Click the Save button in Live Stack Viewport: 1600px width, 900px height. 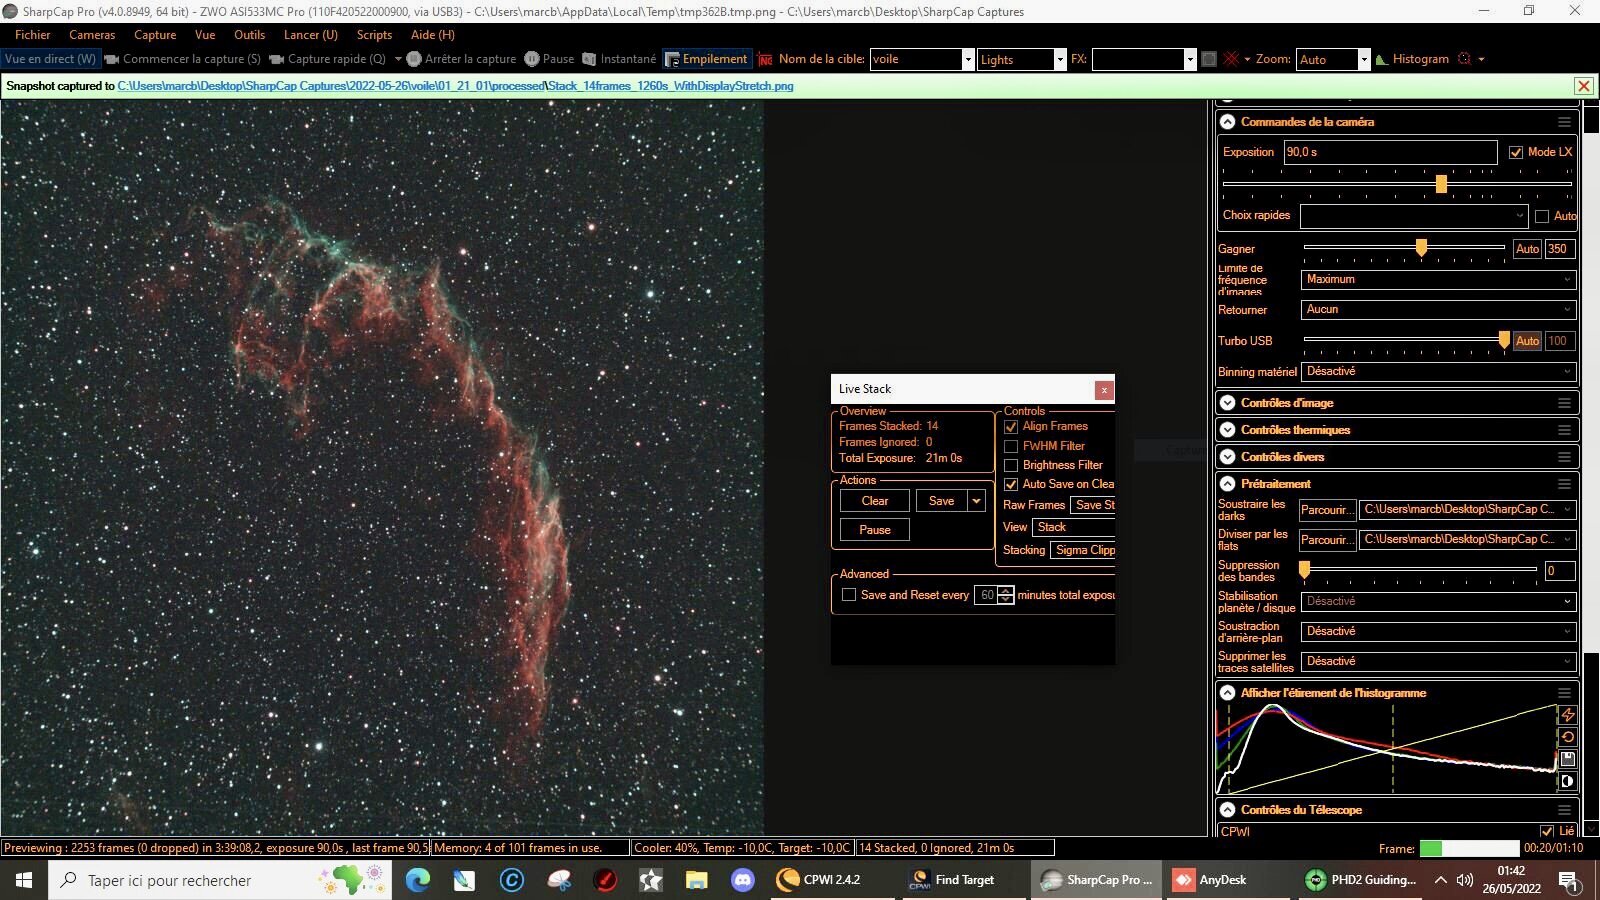941,501
